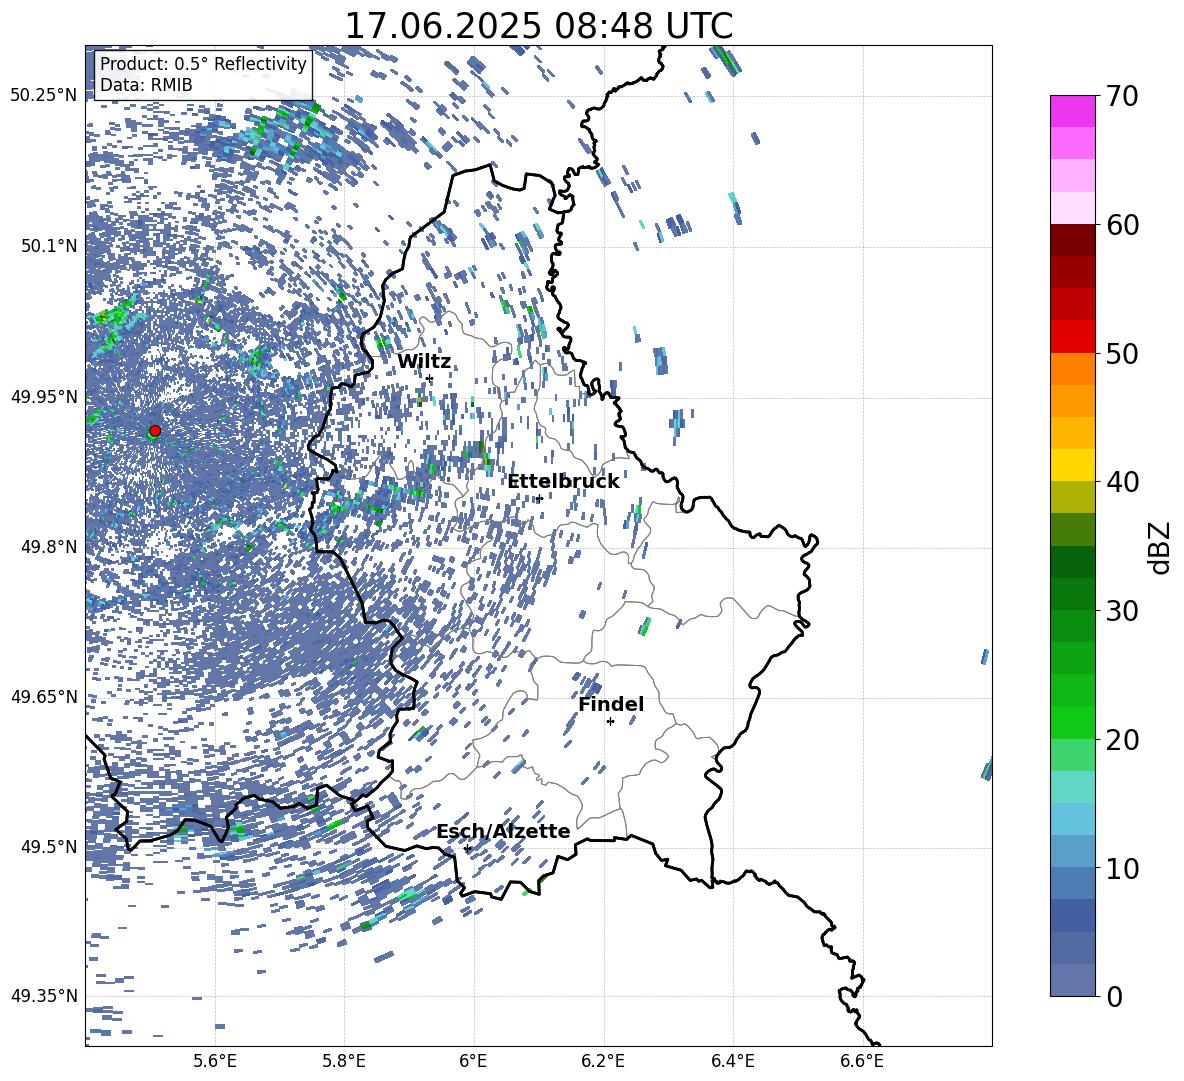Image resolution: width=1184 pixels, height=1081 pixels.
Task: Click the 50.1°N latitude tick label
Action: coord(49,246)
